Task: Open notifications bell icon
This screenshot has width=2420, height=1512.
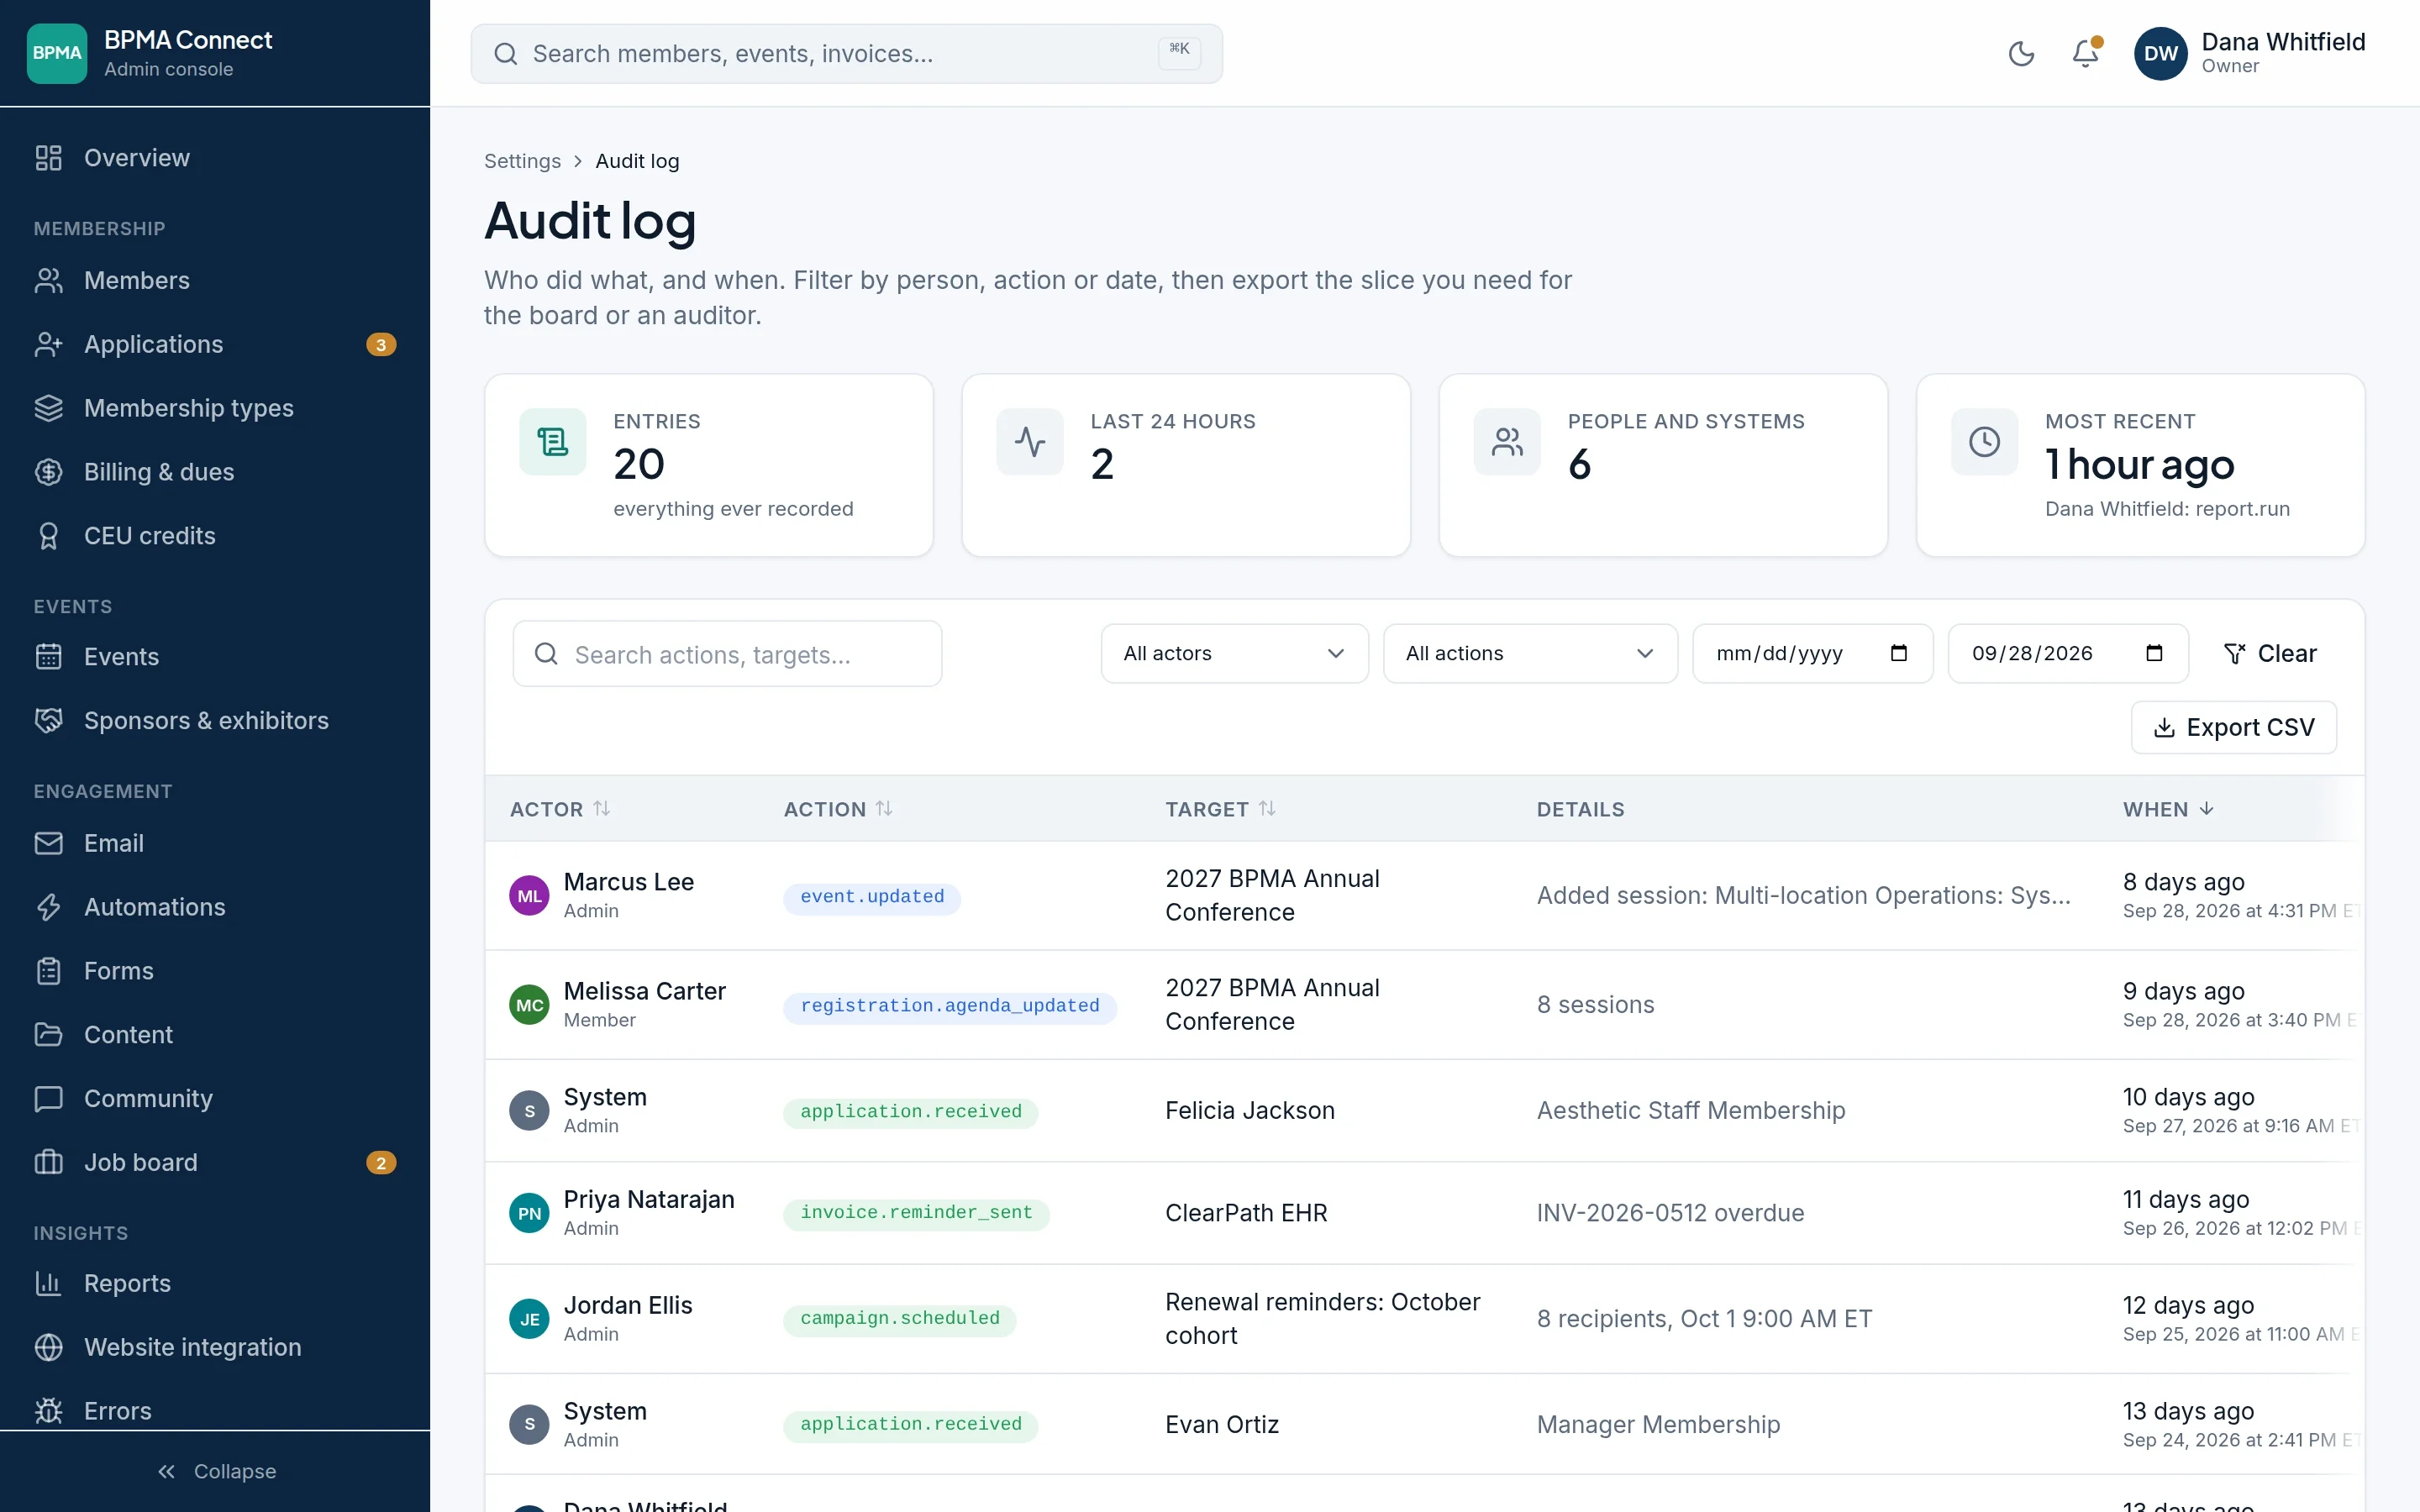Action: 2085,53
